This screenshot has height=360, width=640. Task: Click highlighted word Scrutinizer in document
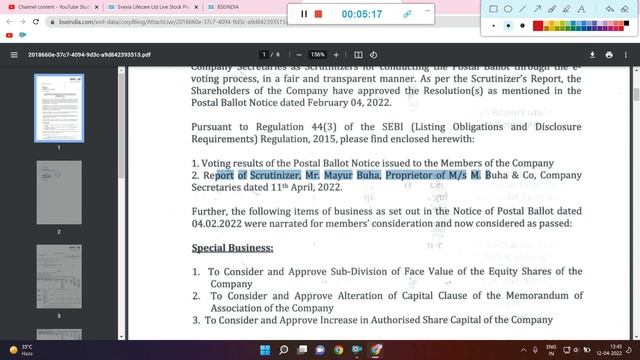coord(275,175)
